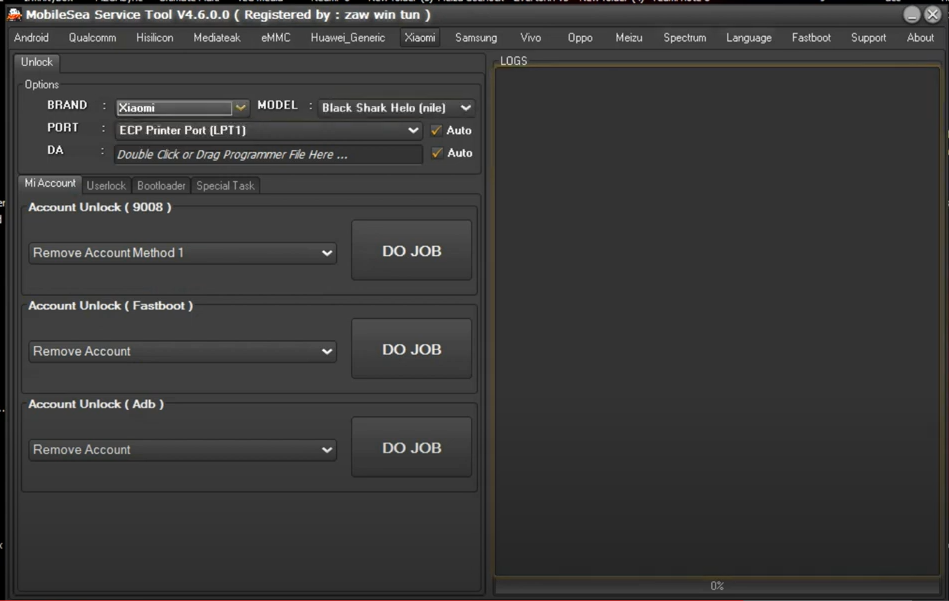Open the PORT dropdown ECP Printer Port

tap(268, 130)
